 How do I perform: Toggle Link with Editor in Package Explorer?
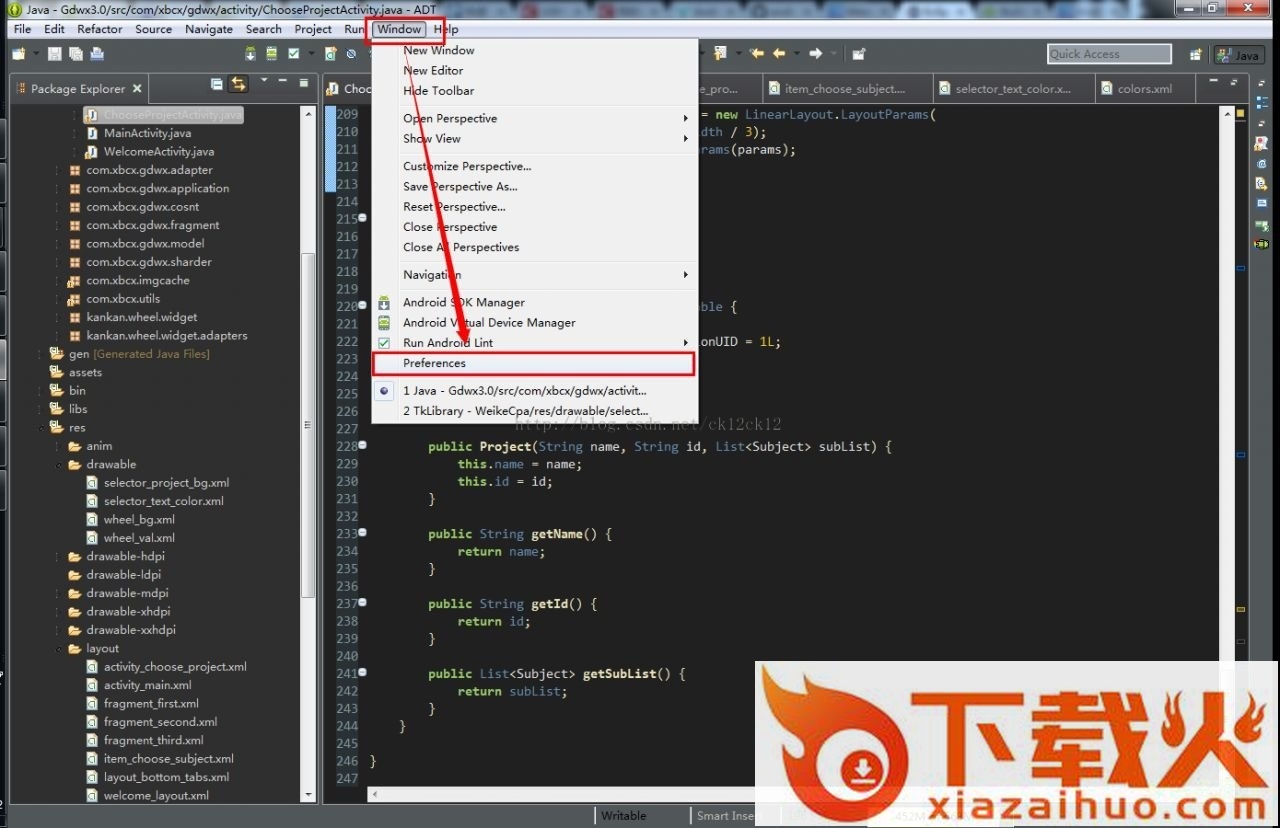tap(238, 84)
